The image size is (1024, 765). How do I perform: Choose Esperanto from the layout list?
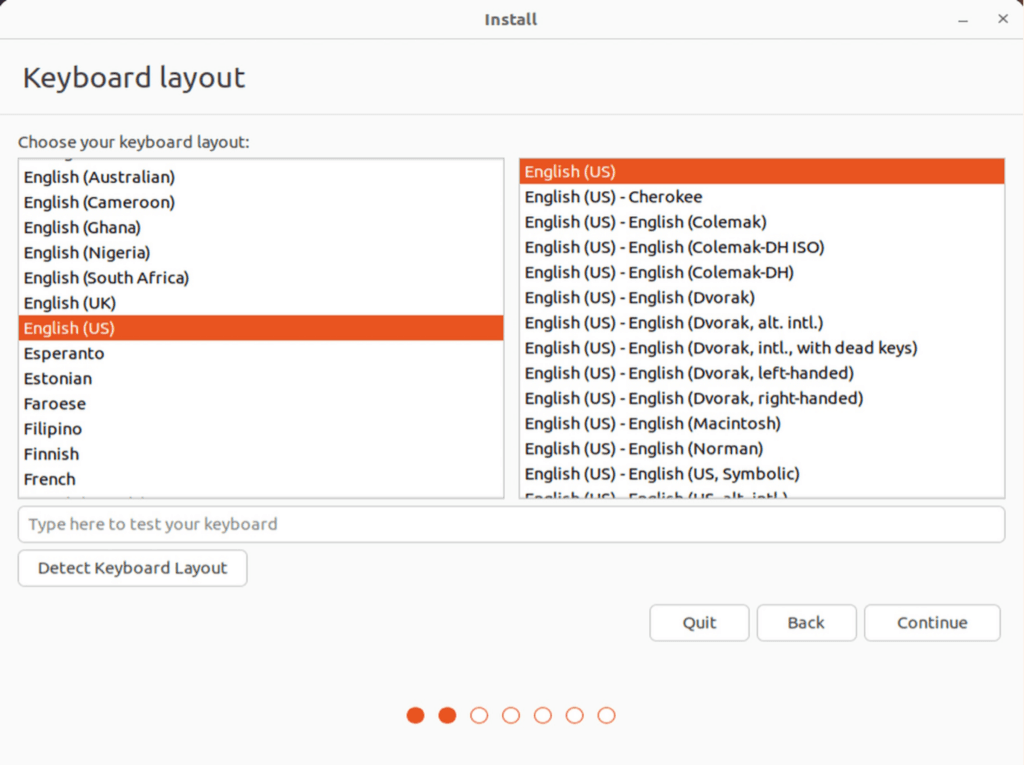[x=64, y=353]
